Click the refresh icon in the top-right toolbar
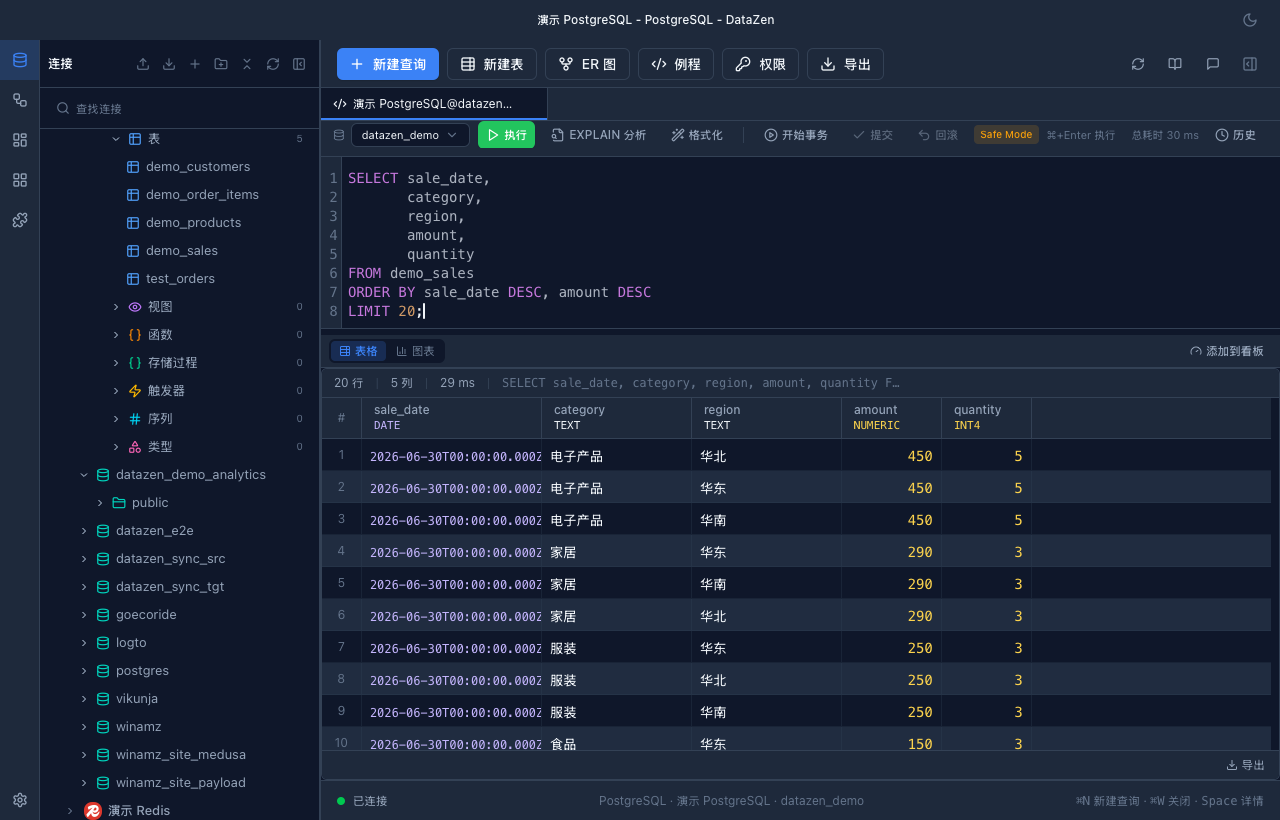 click(x=1138, y=64)
